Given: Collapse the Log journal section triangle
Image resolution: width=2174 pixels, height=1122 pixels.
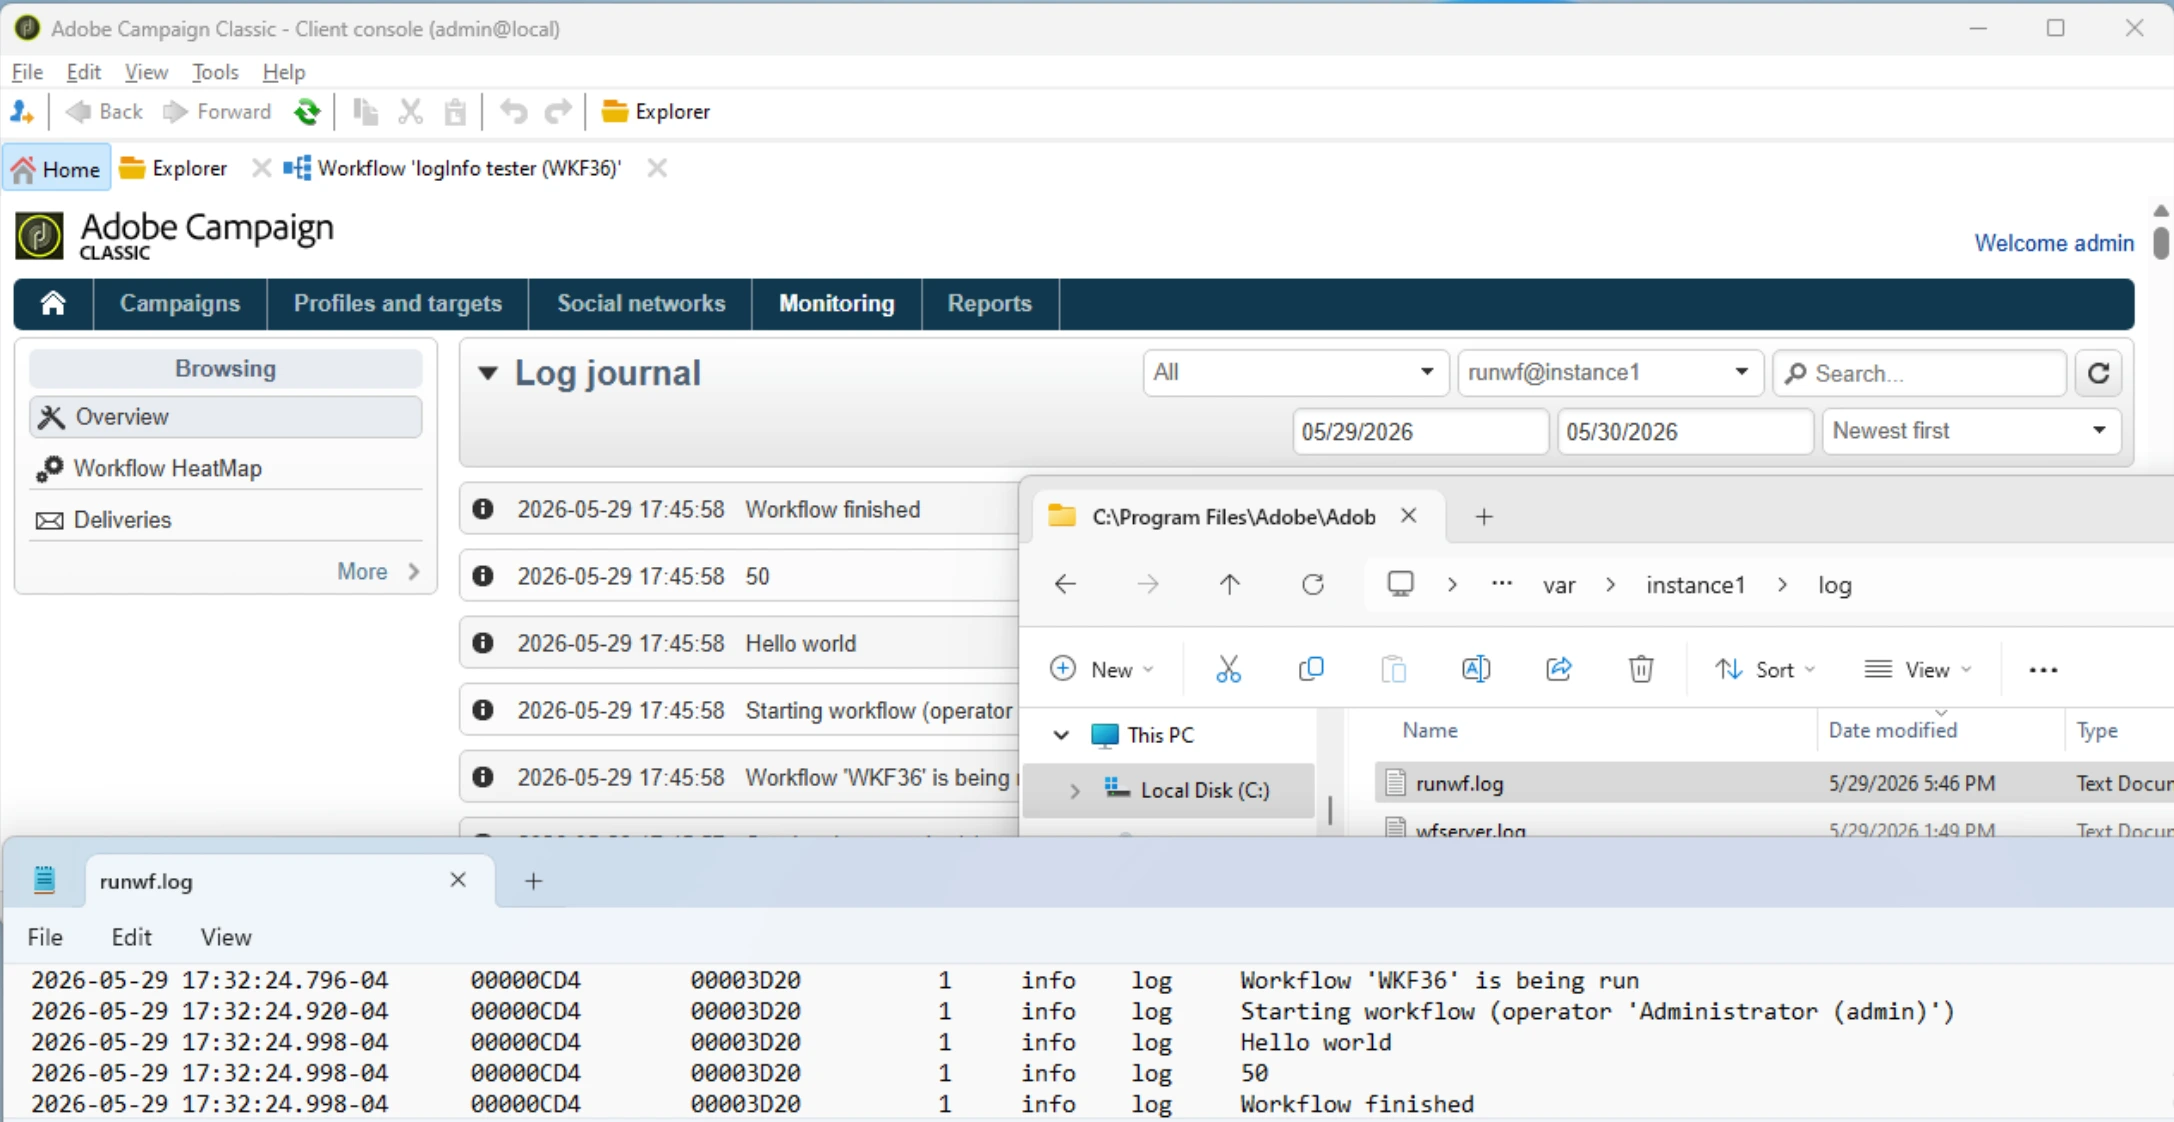Looking at the screenshot, I should point(487,374).
